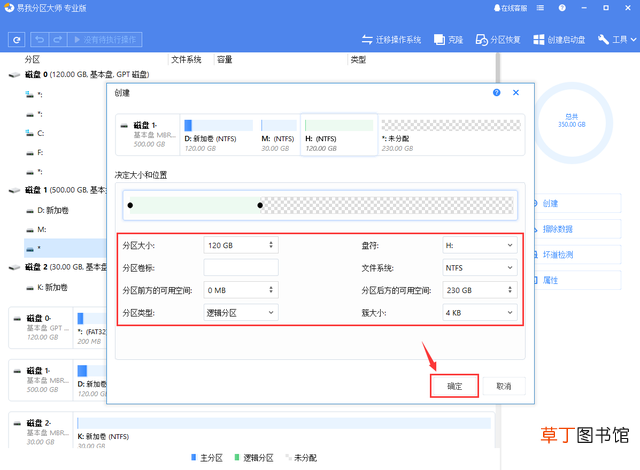Select D: 新加卷 partition block in dialog
The image size is (640, 470).
pyautogui.click(x=219, y=135)
